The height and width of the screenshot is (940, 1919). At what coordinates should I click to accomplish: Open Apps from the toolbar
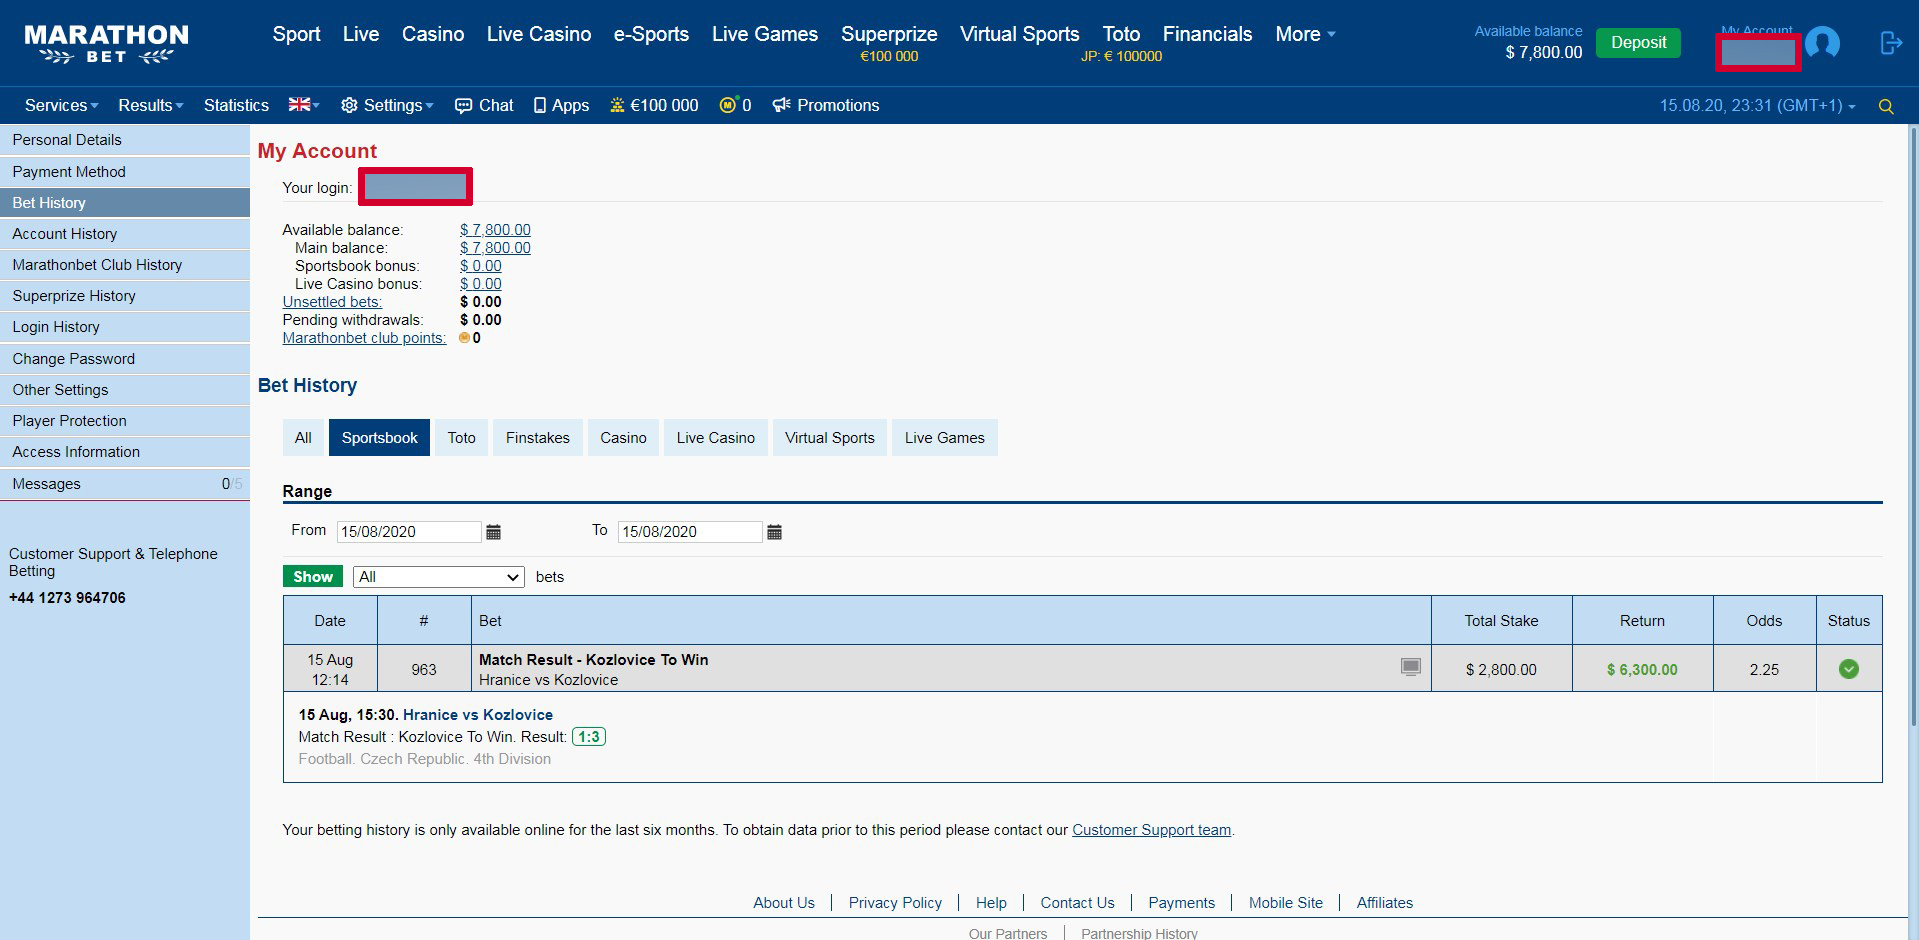[561, 105]
